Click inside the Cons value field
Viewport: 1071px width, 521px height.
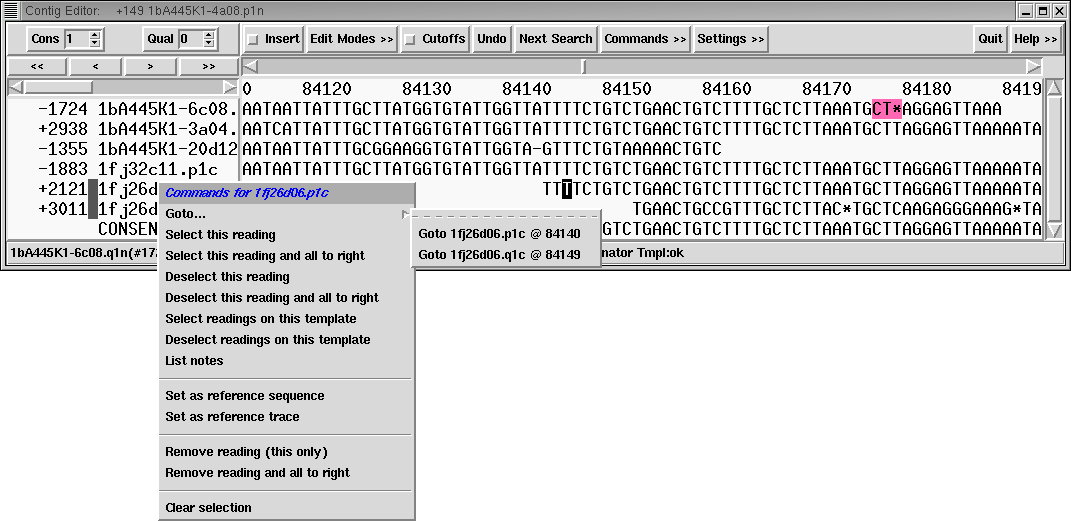(76, 39)
